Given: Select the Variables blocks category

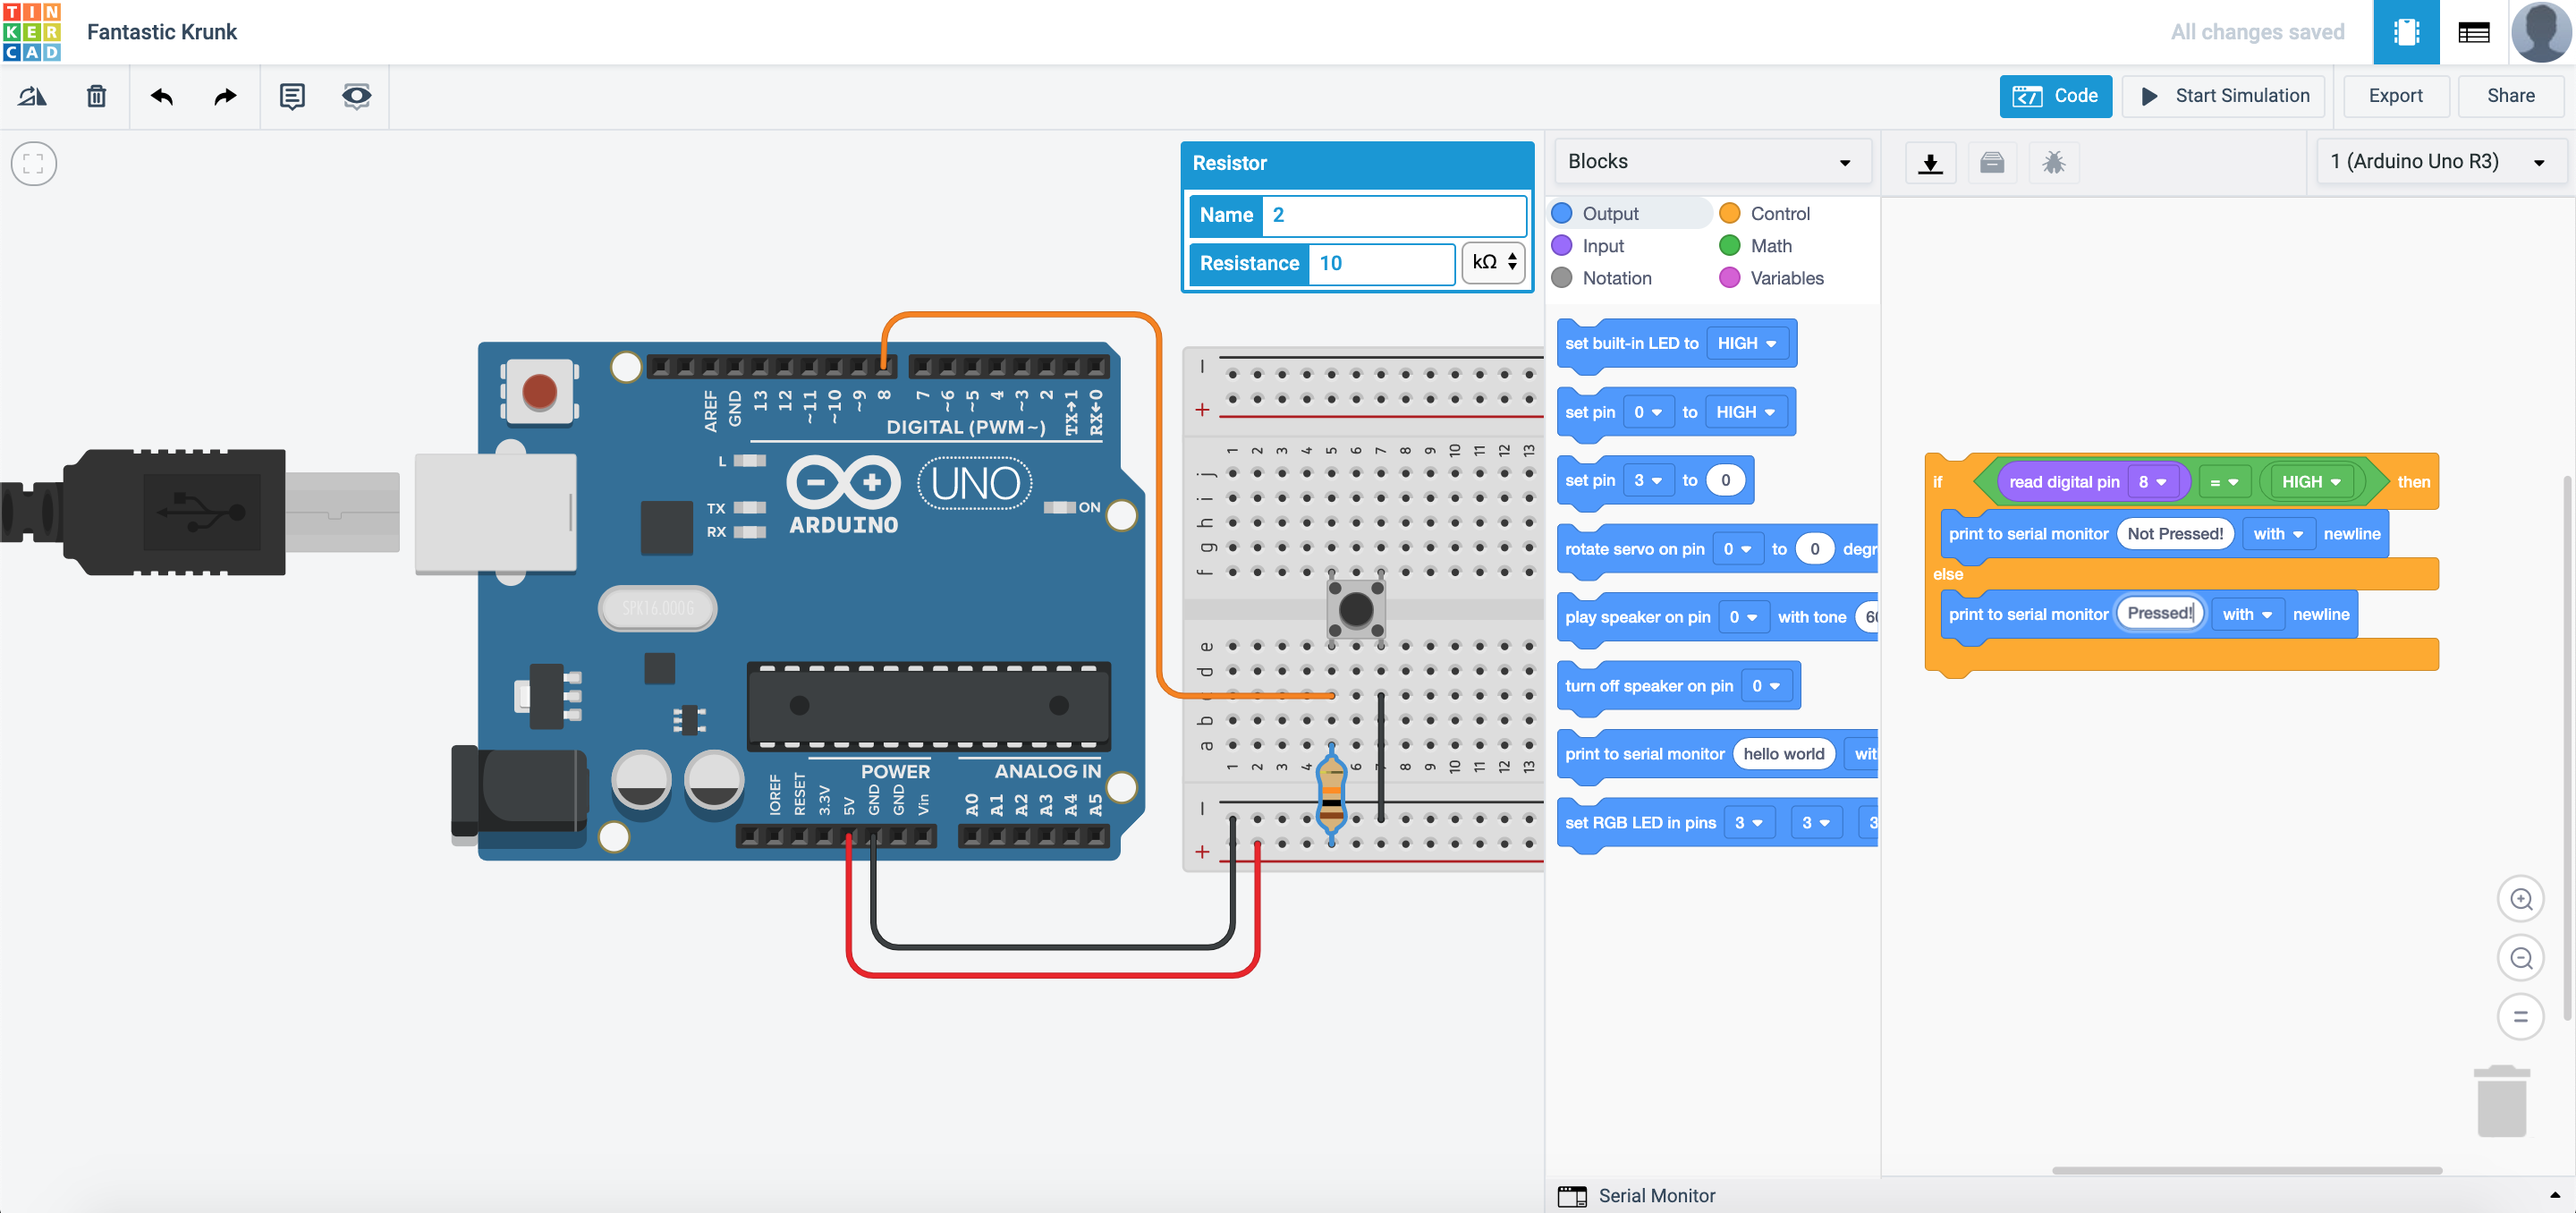Looking at the screenshot, I should pos(1786,278).
